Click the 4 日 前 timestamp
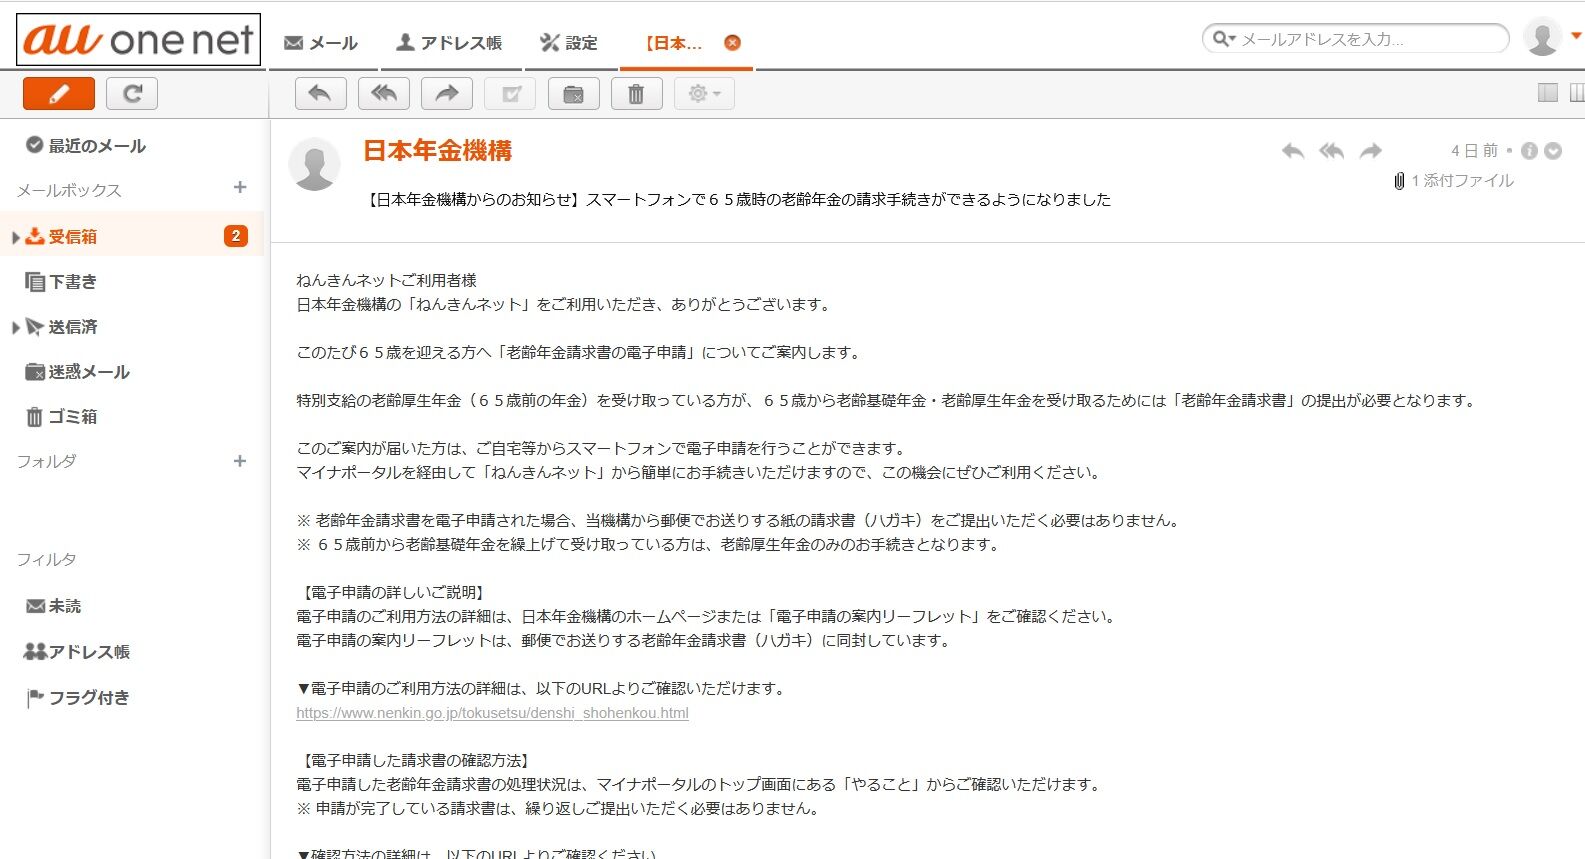 (x=1474, y=151)
